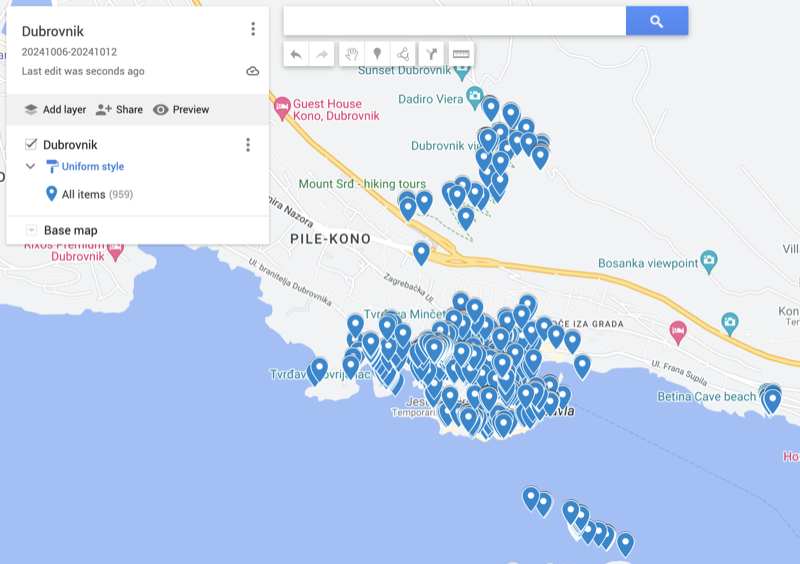Click the Share button
The image size is (800, 564).
point(119,110)
